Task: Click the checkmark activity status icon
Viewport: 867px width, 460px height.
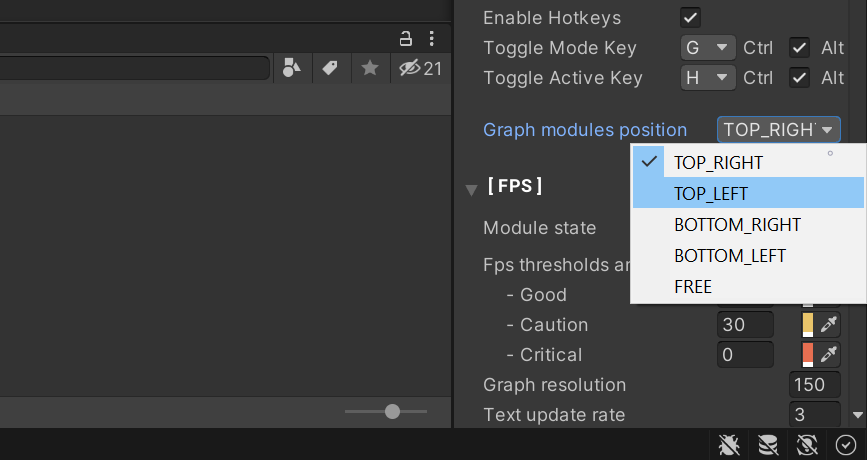Action: click(846, 445)
